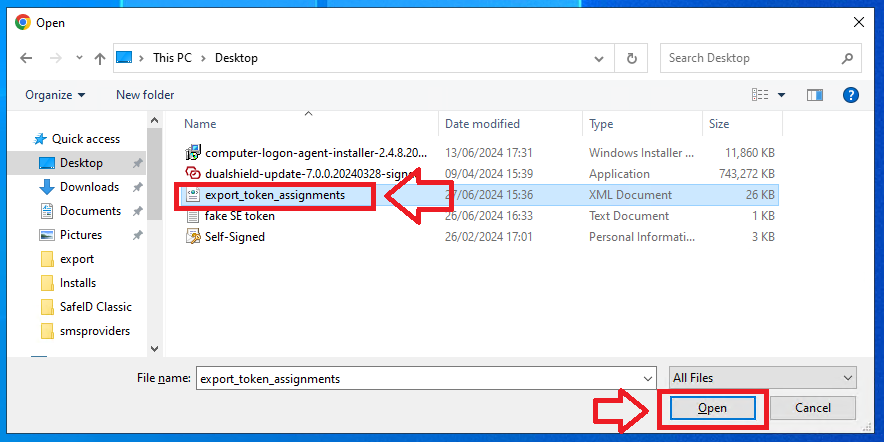
Task: Select the Self-Signed certificate file
Action: pos(234,237)
